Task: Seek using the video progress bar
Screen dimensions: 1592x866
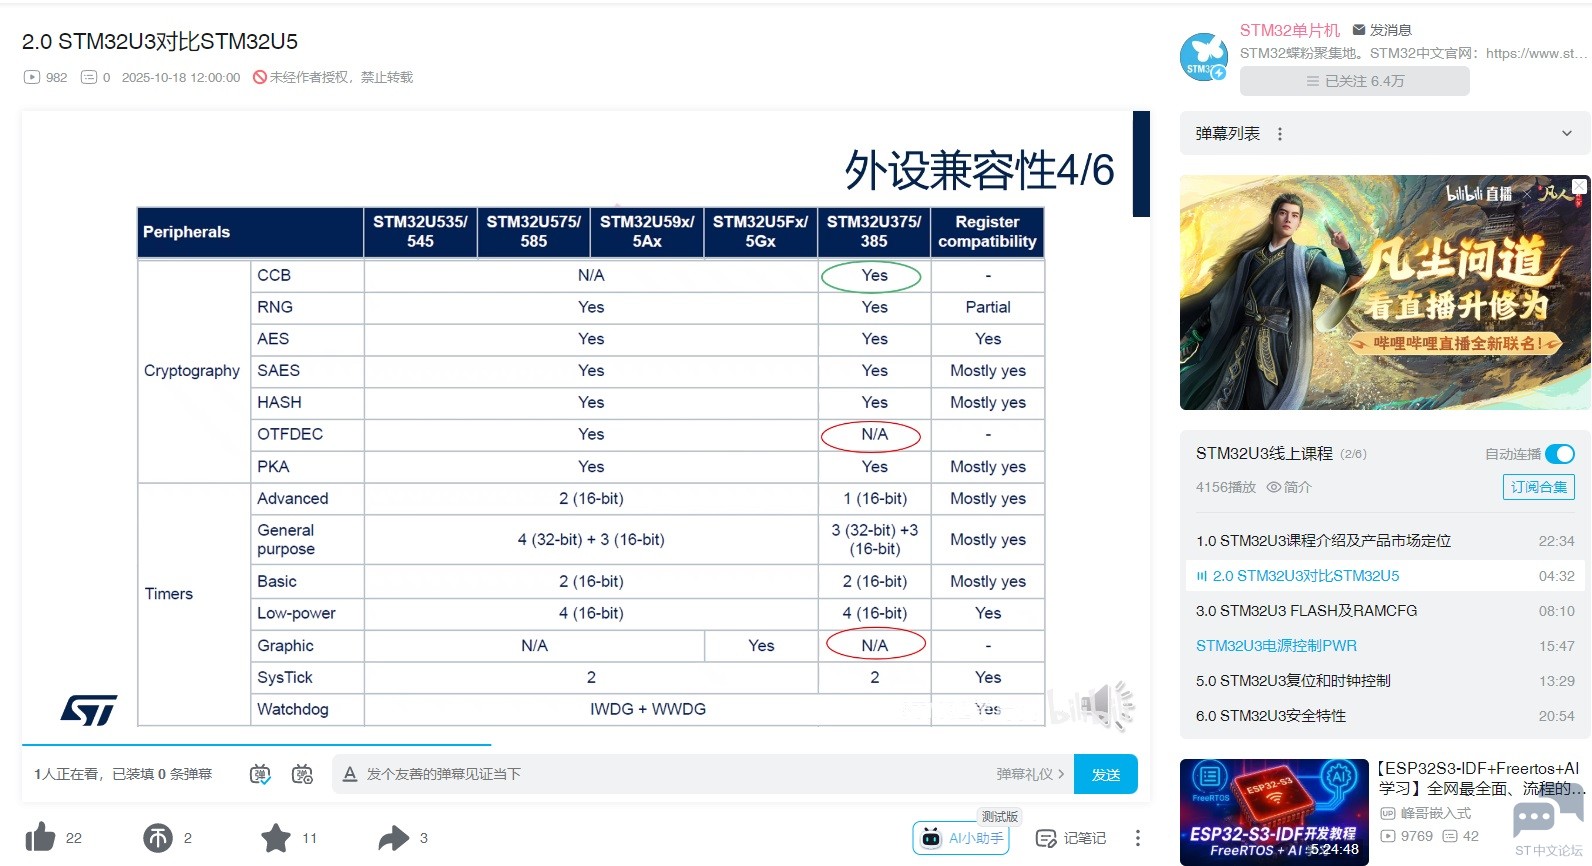Action: pos(586,745)
